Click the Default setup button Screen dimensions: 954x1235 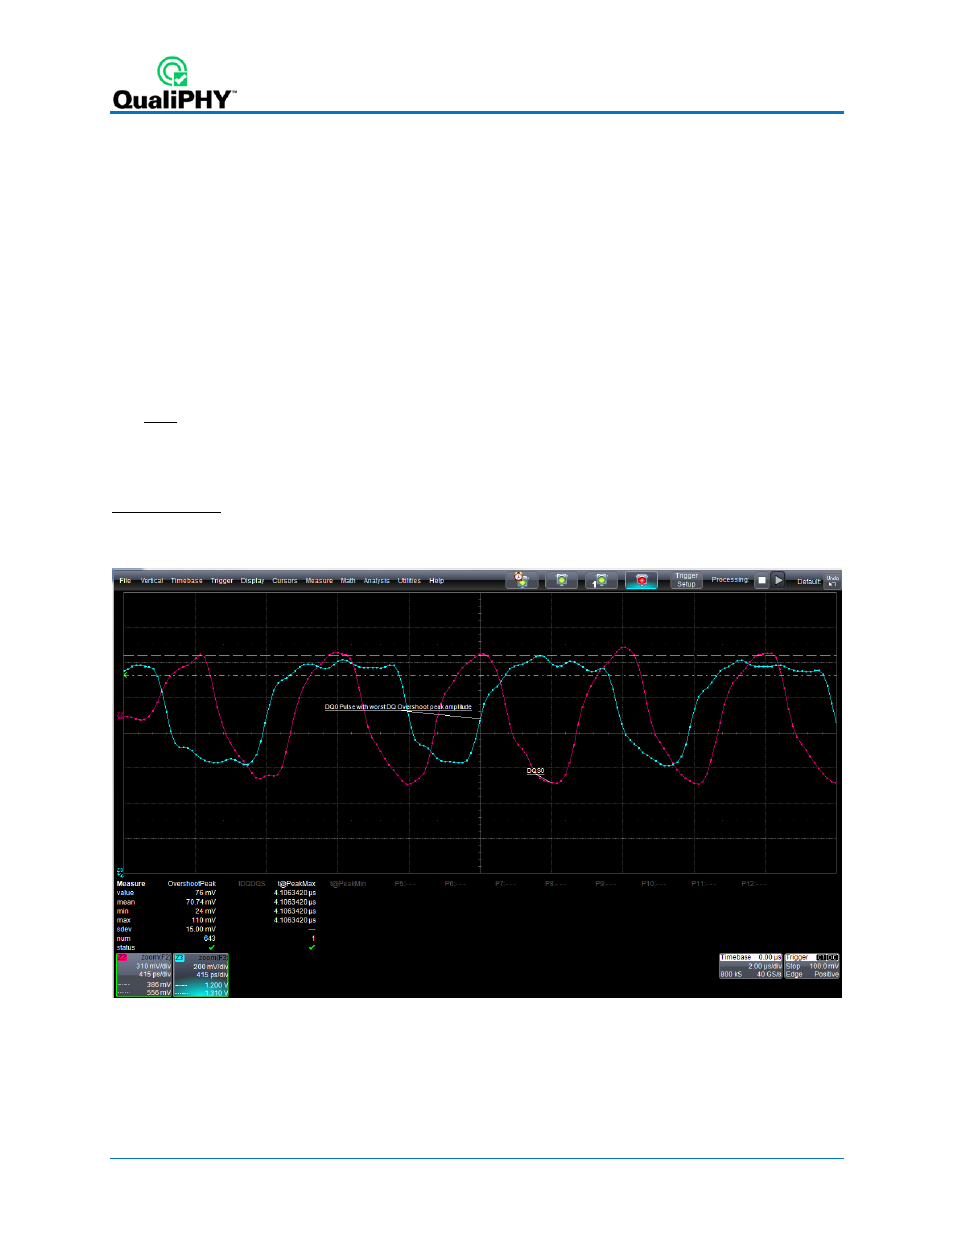808,581
